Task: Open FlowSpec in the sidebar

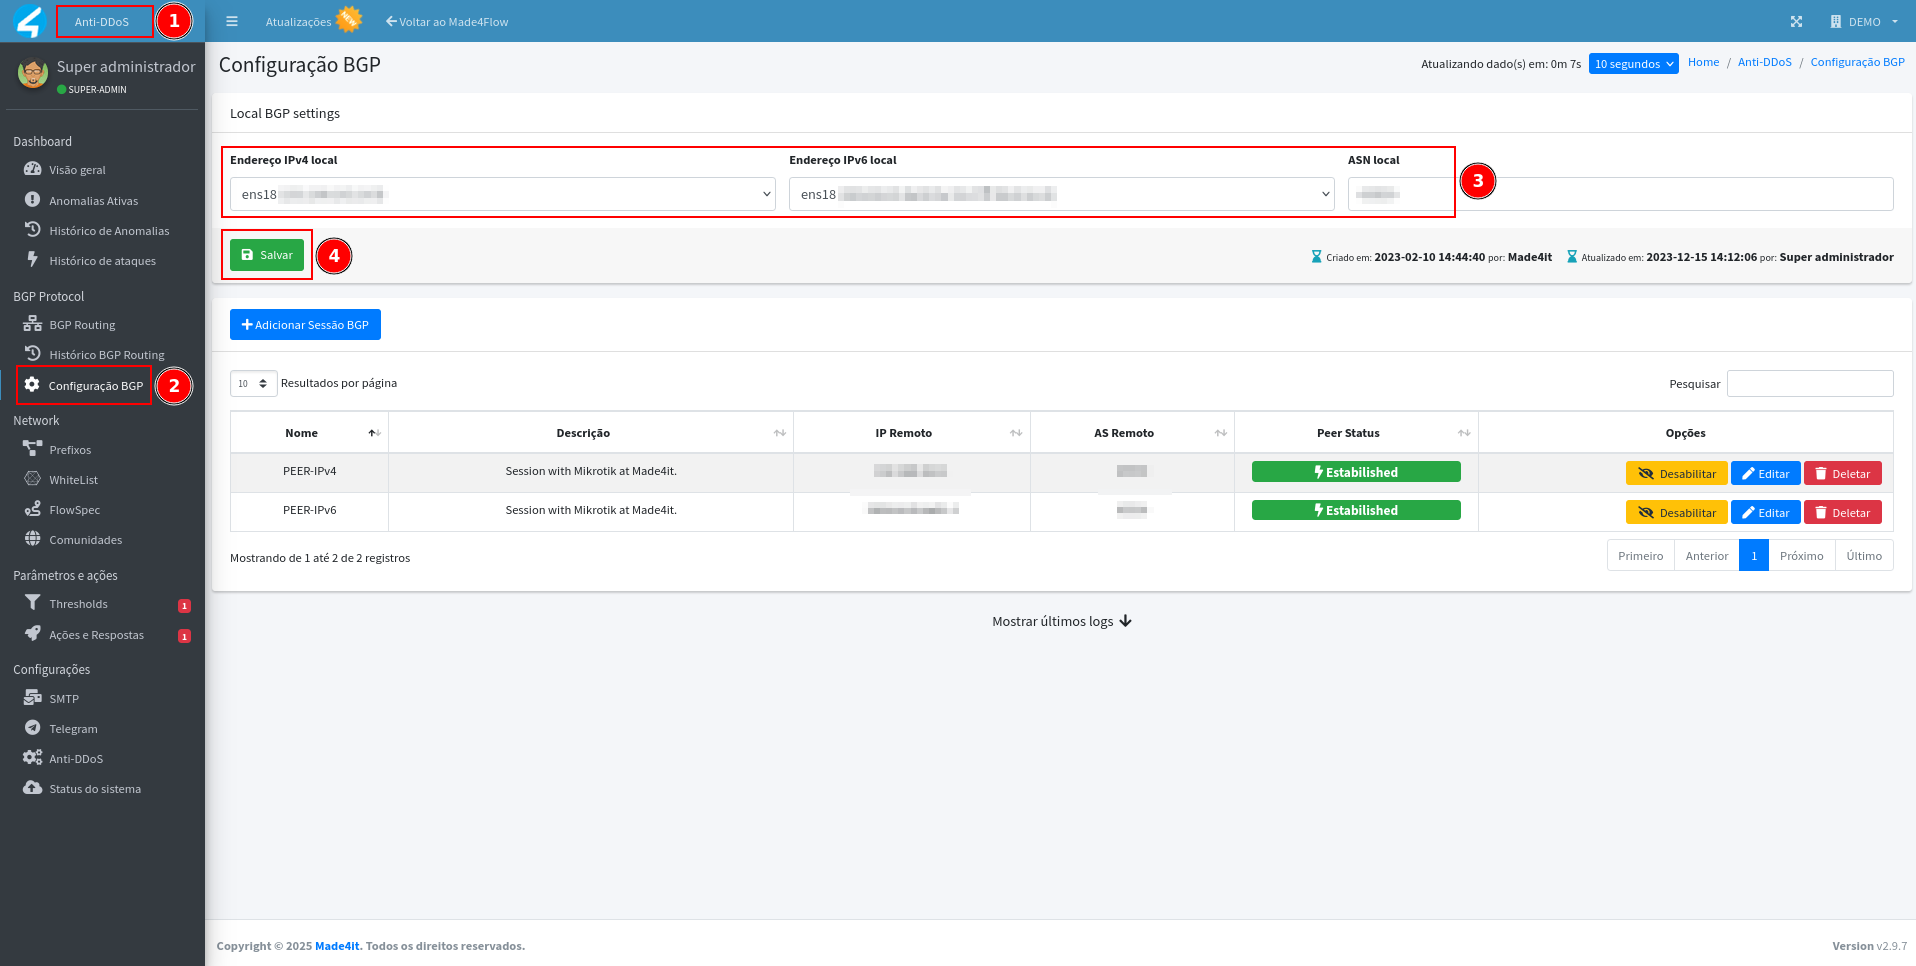Action: point(74,510)
